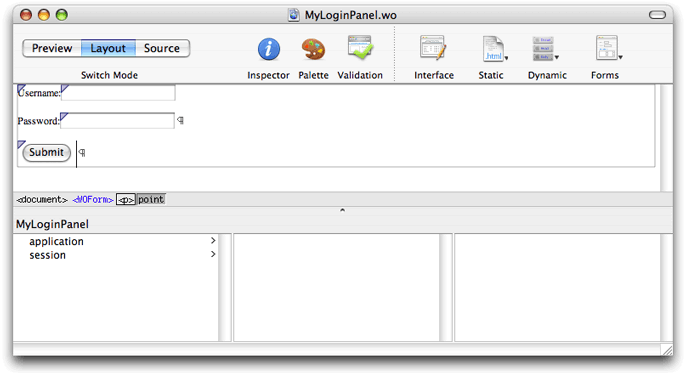Expand the session key
Image resolution: width=686 pixels, height=378 pixels.
click(213, 254)
